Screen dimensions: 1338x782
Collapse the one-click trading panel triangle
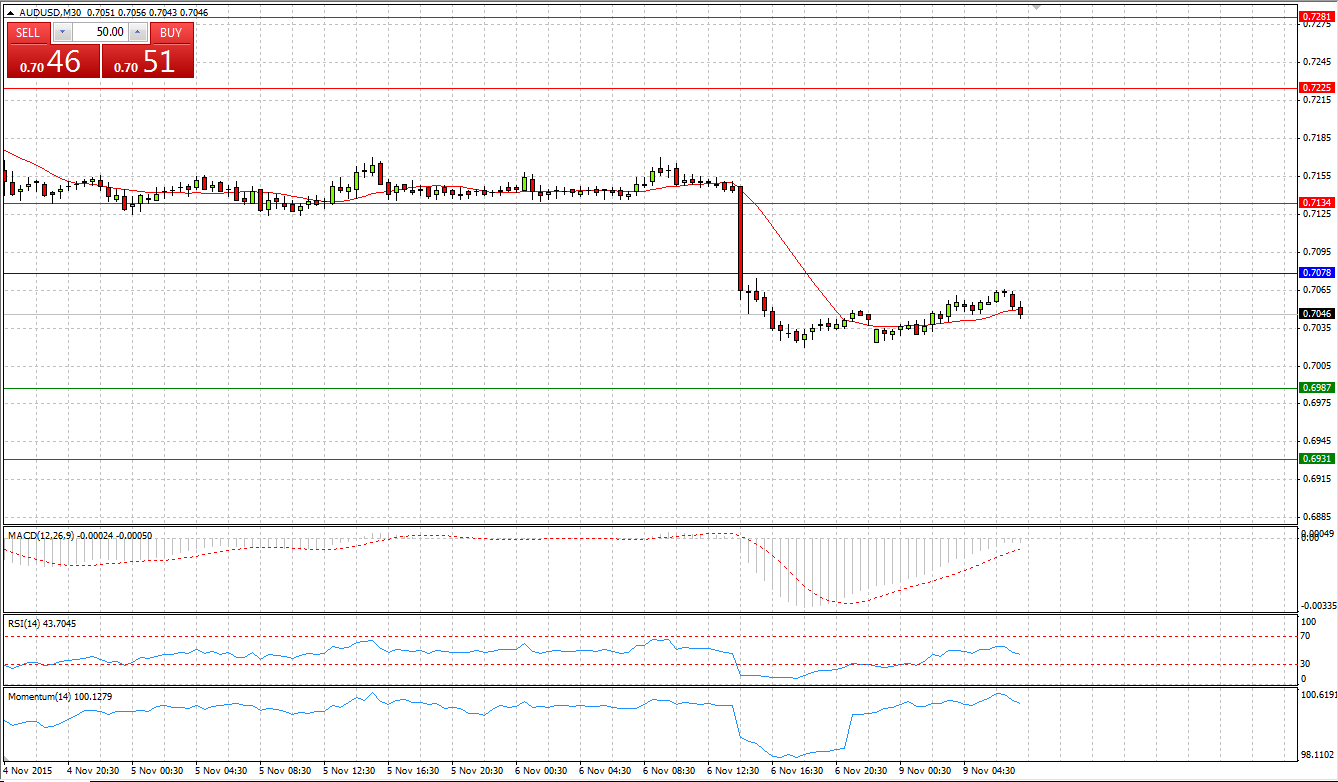click(x=10, y=12)
